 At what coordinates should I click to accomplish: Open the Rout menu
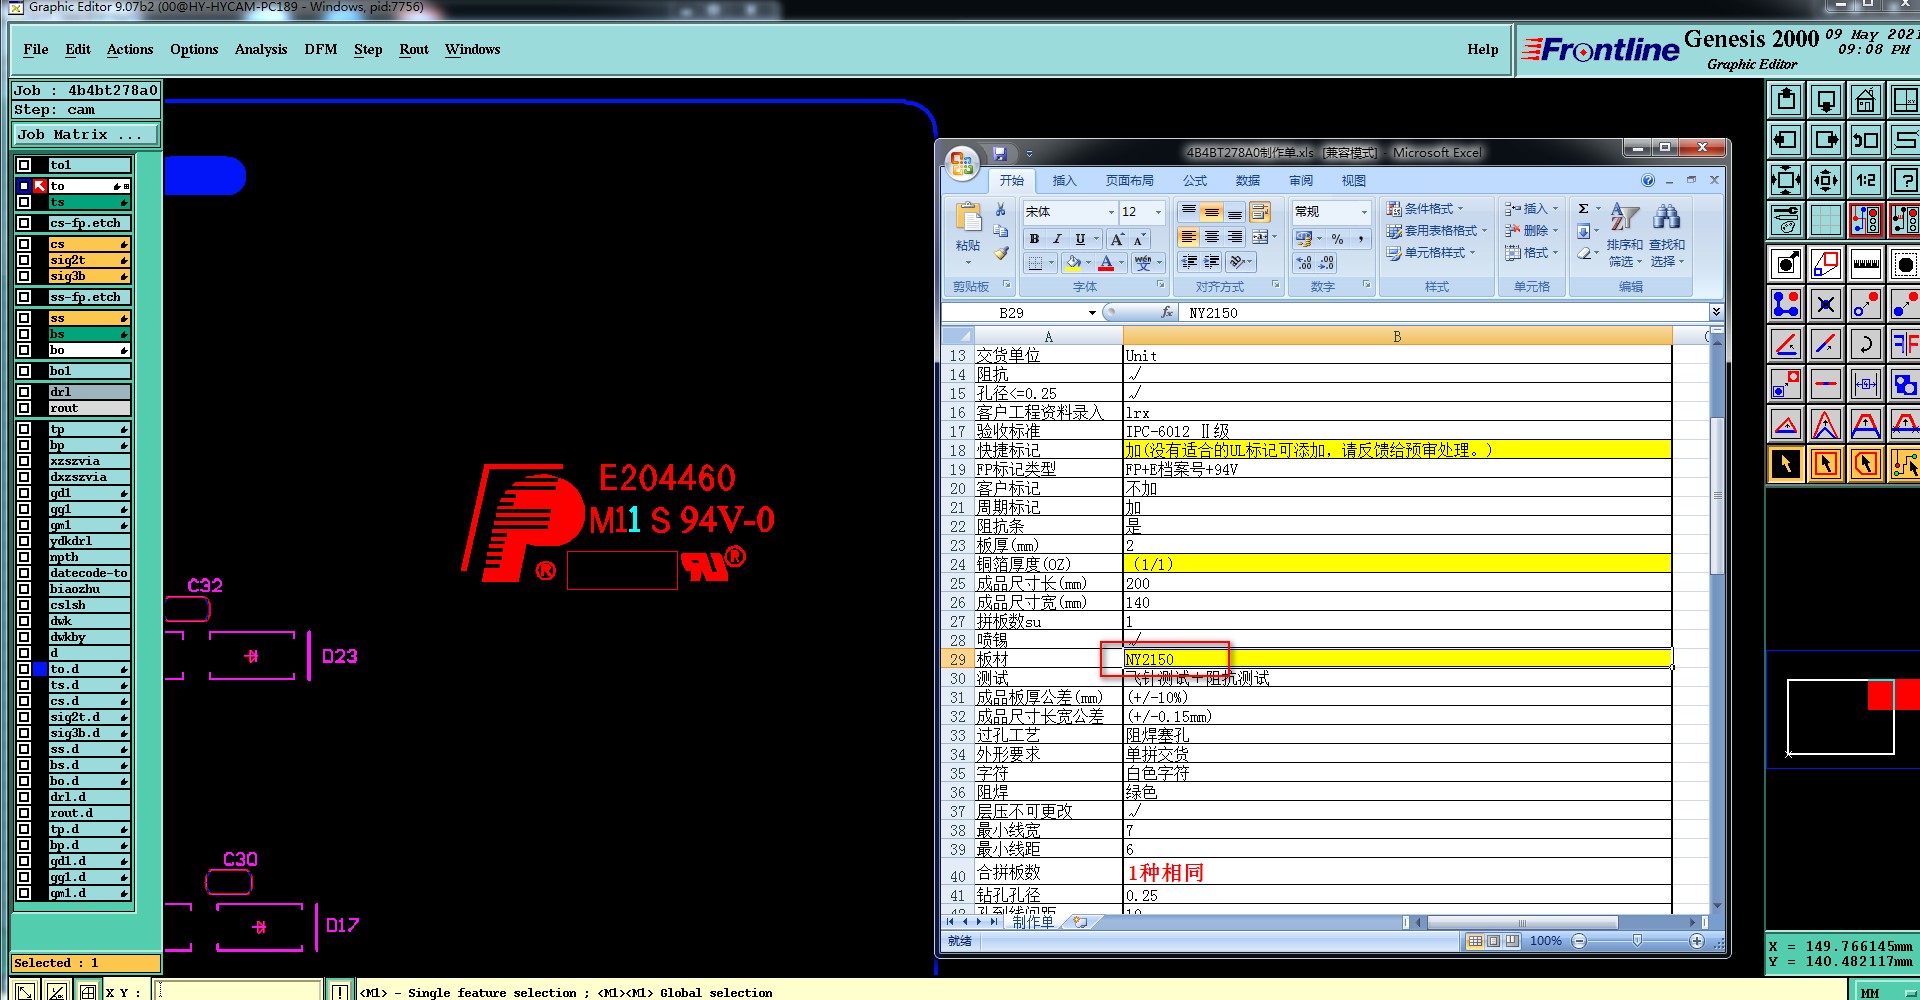[x=414, y=49]
